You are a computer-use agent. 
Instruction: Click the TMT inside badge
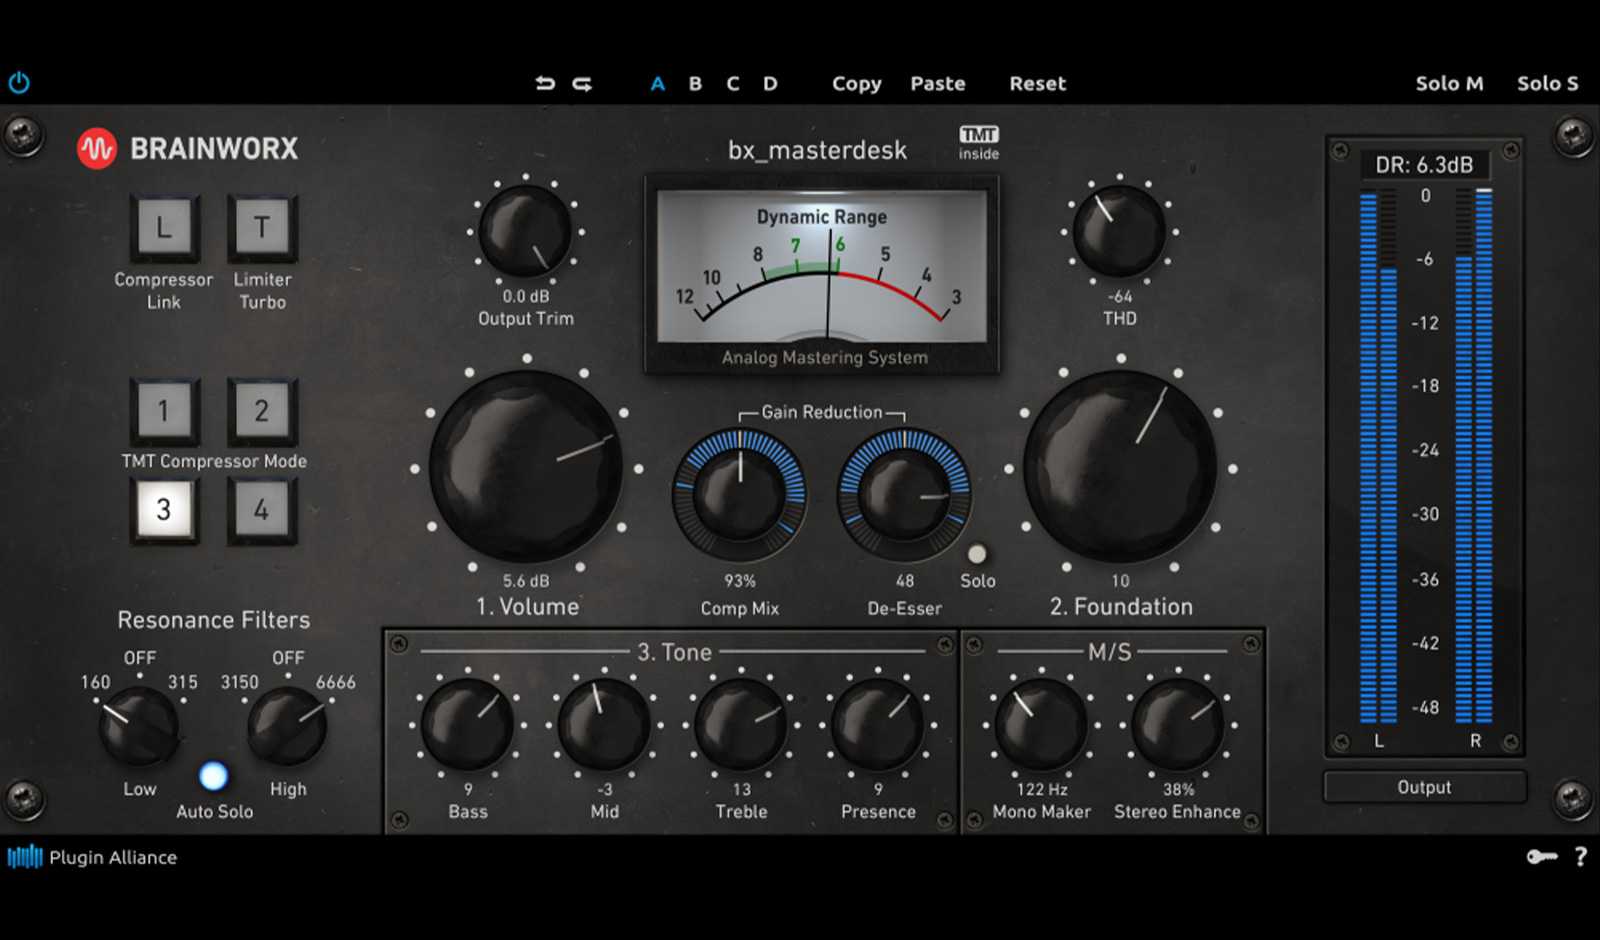pyautogui.click(x=978, y=141)
